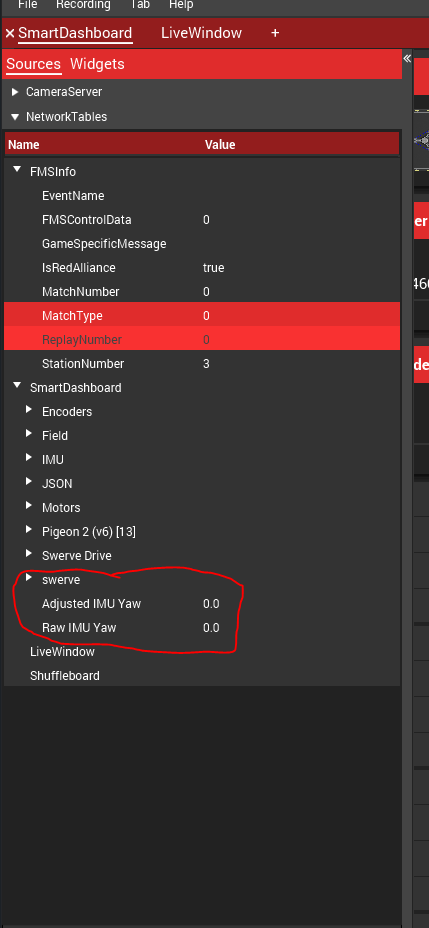Add a new tab with plus icon
Screen dimensions: 429x928
(x=275, y=33)
